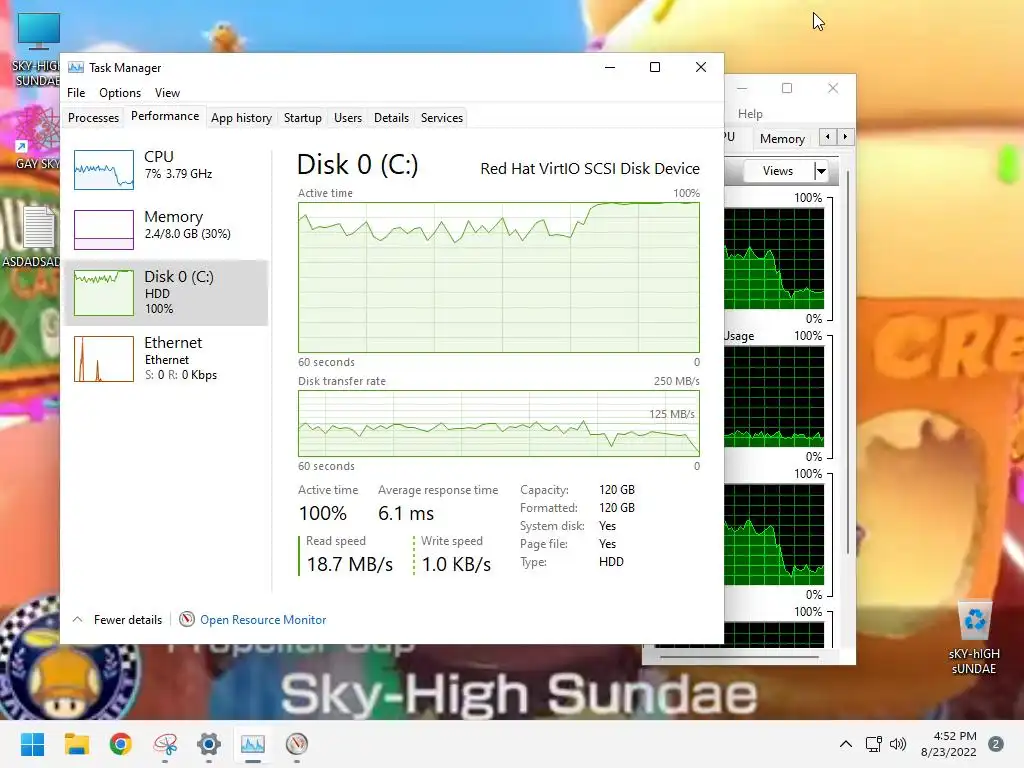Open the clock and date flyout
This screenshot has width=1024, height=768.
click(x=948, y=744)
